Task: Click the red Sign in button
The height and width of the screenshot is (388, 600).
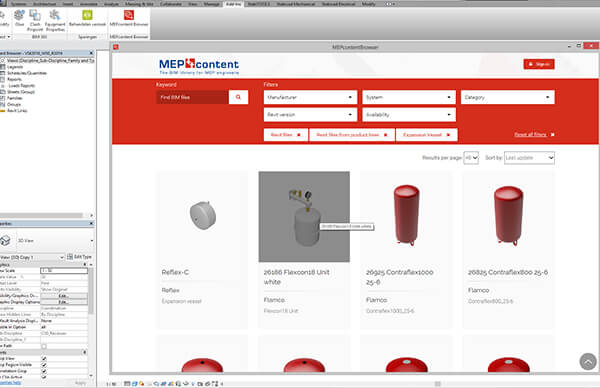Action: (539, 64)
